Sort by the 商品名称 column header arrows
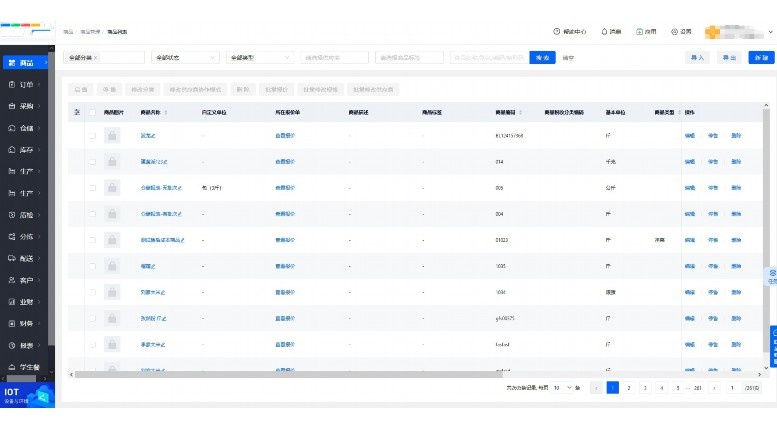Image resolution: width=777 pixels, height=428 pixels. [166, 112]
